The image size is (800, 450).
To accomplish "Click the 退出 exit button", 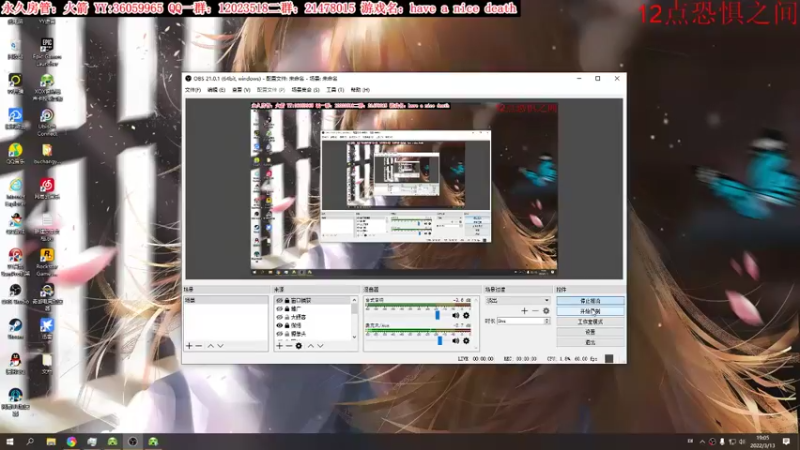I will point(590,342).
